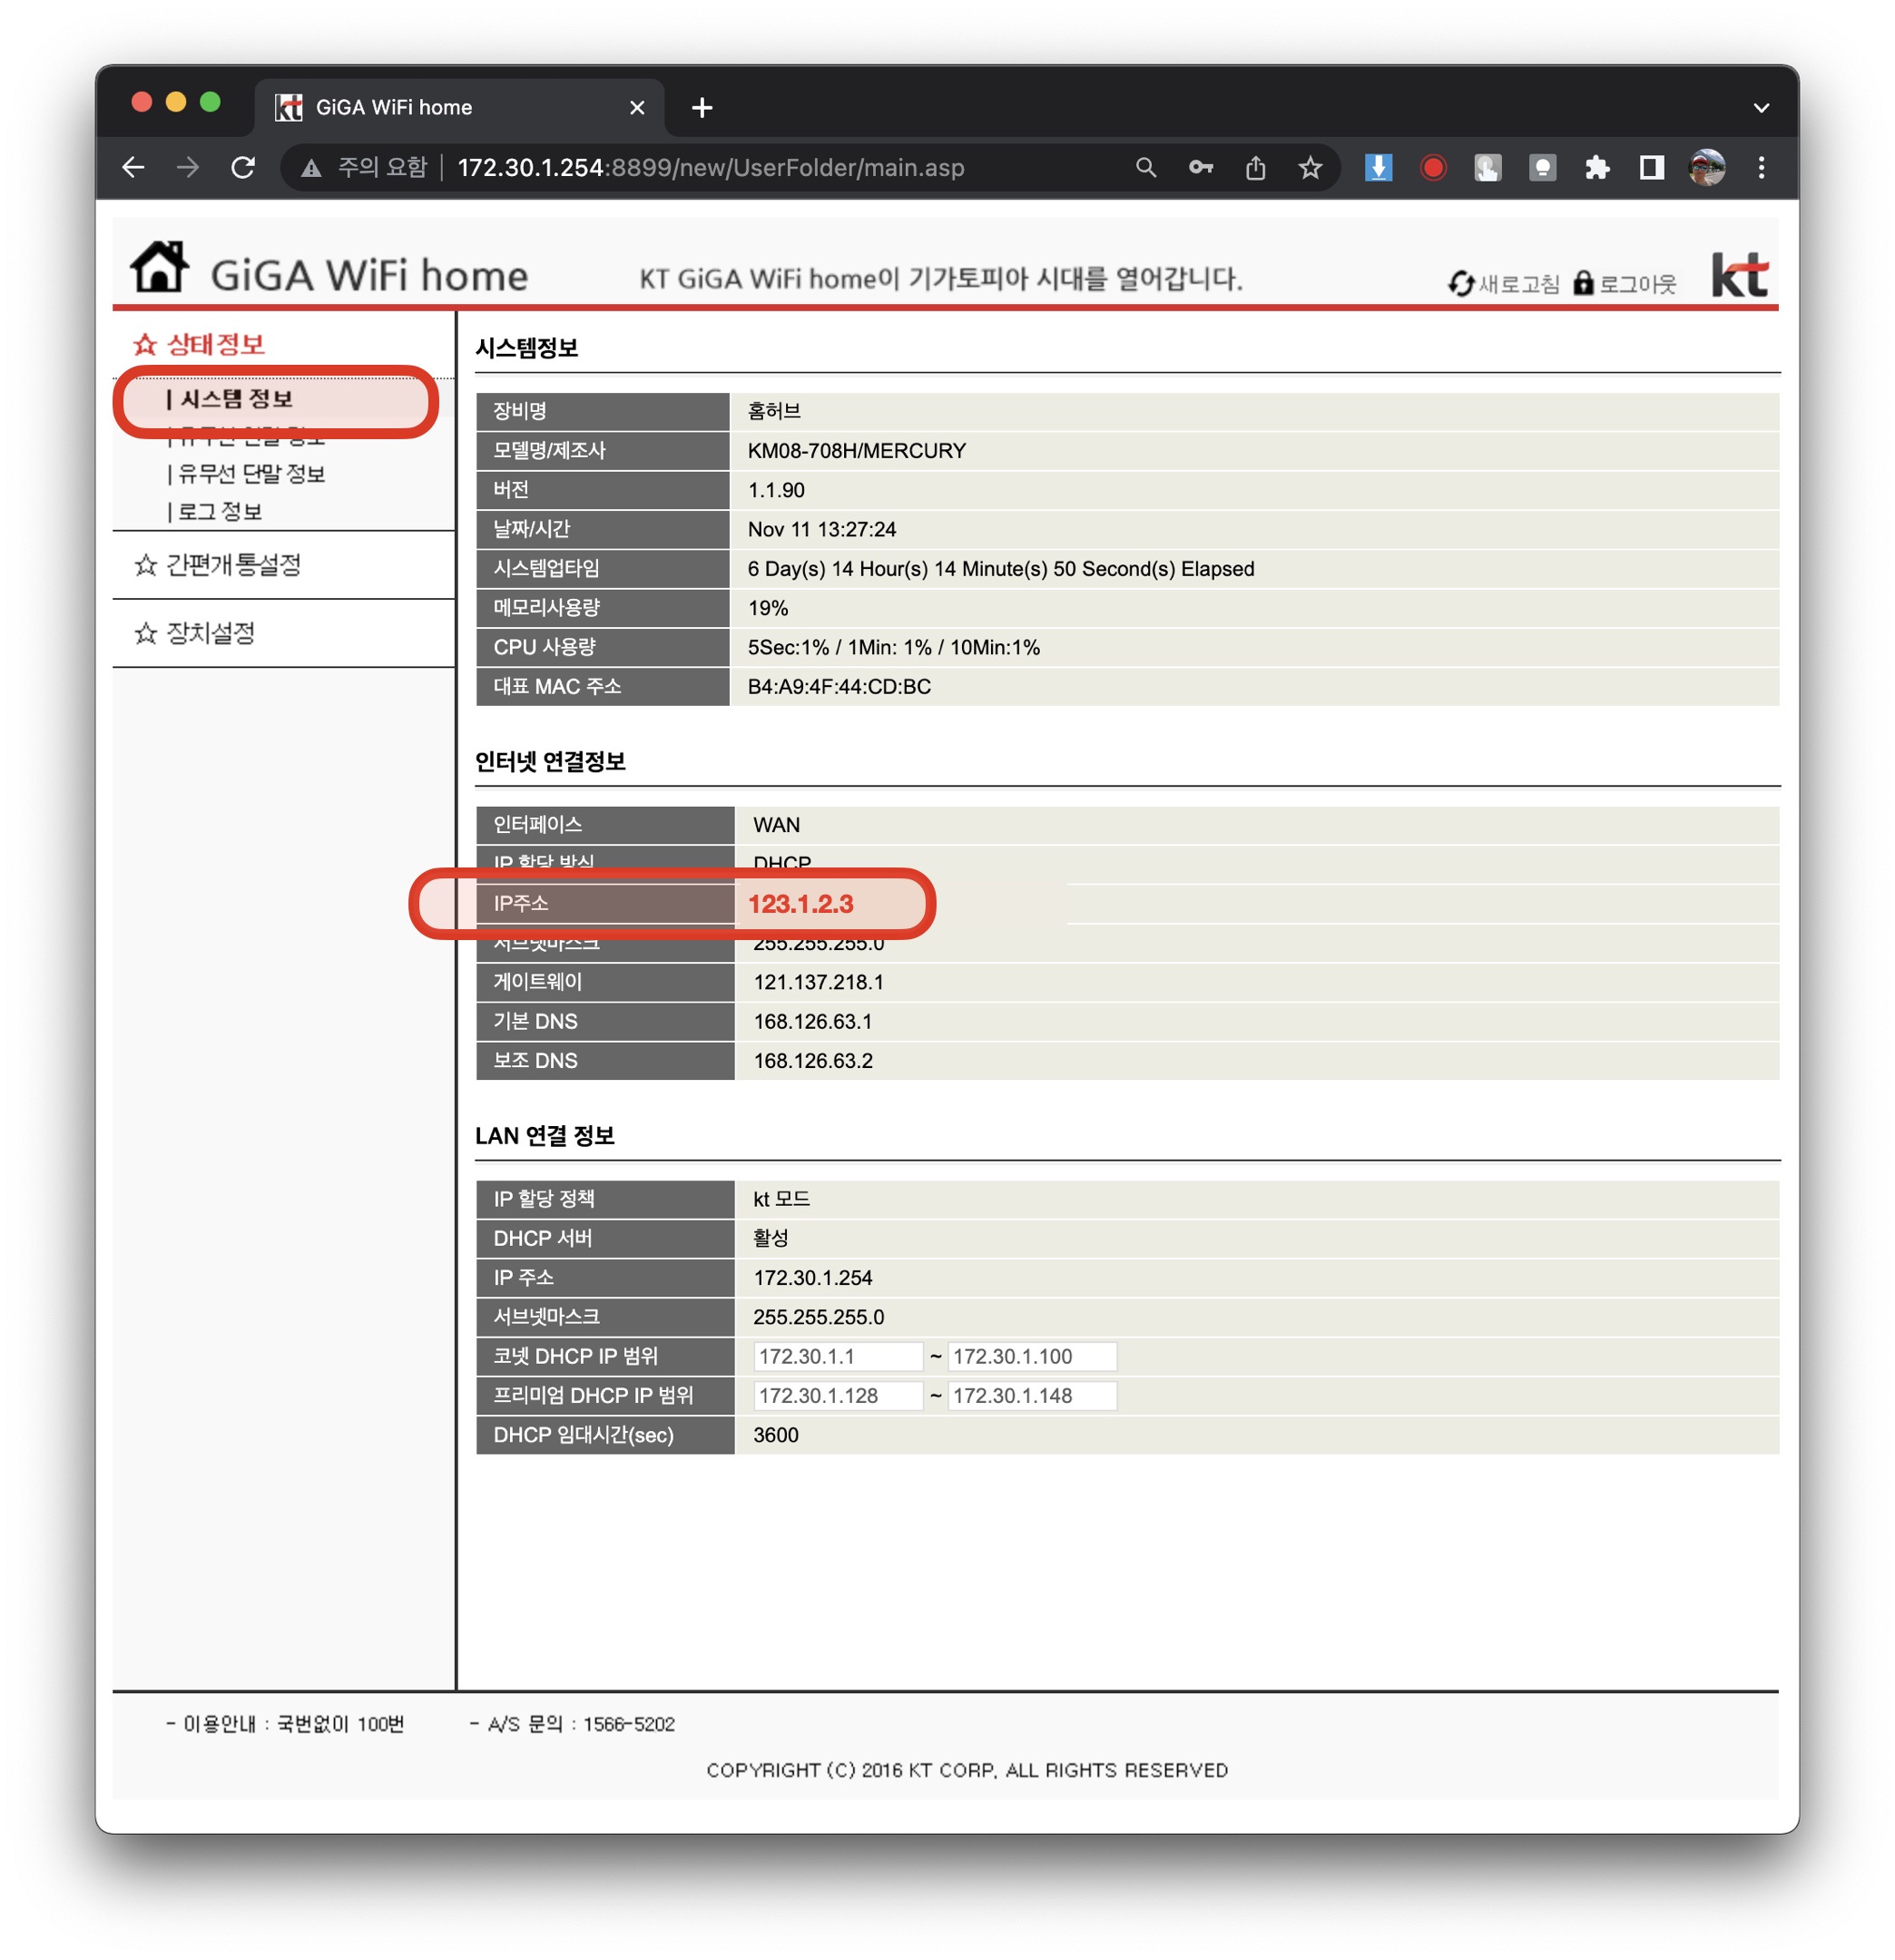Expand the 장치설정 menu section
Viewport: 1895px width, 1960px height.
(209, 633)
